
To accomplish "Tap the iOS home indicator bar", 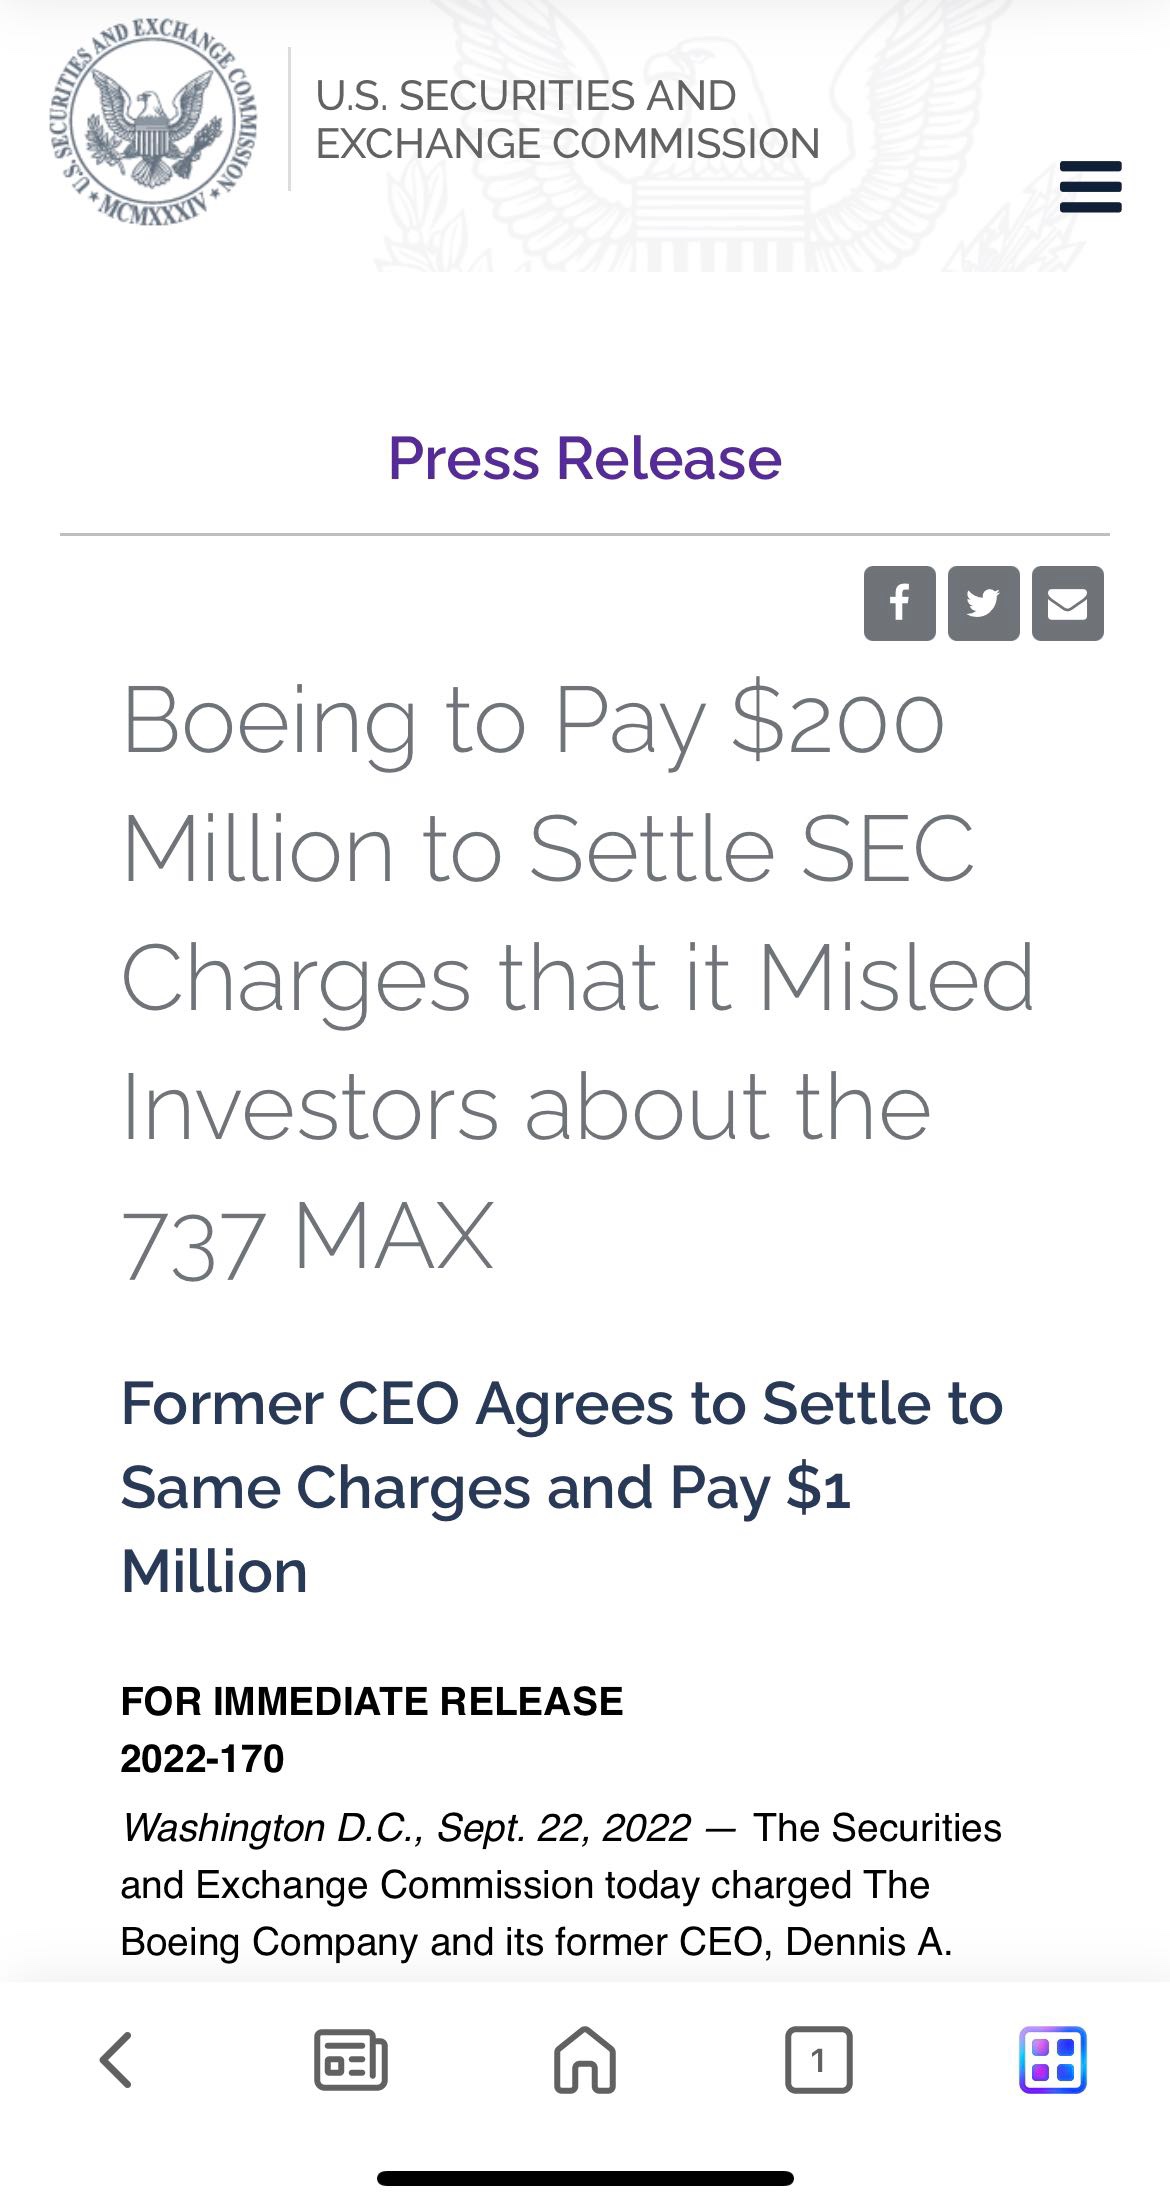I will (585, 2178).
